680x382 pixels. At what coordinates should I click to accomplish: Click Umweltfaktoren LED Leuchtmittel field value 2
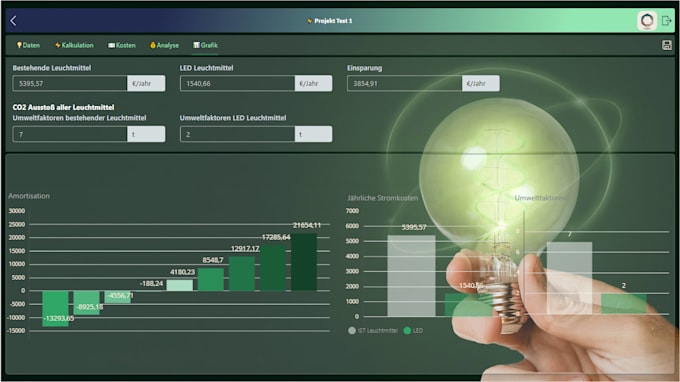tap(237, 134)
